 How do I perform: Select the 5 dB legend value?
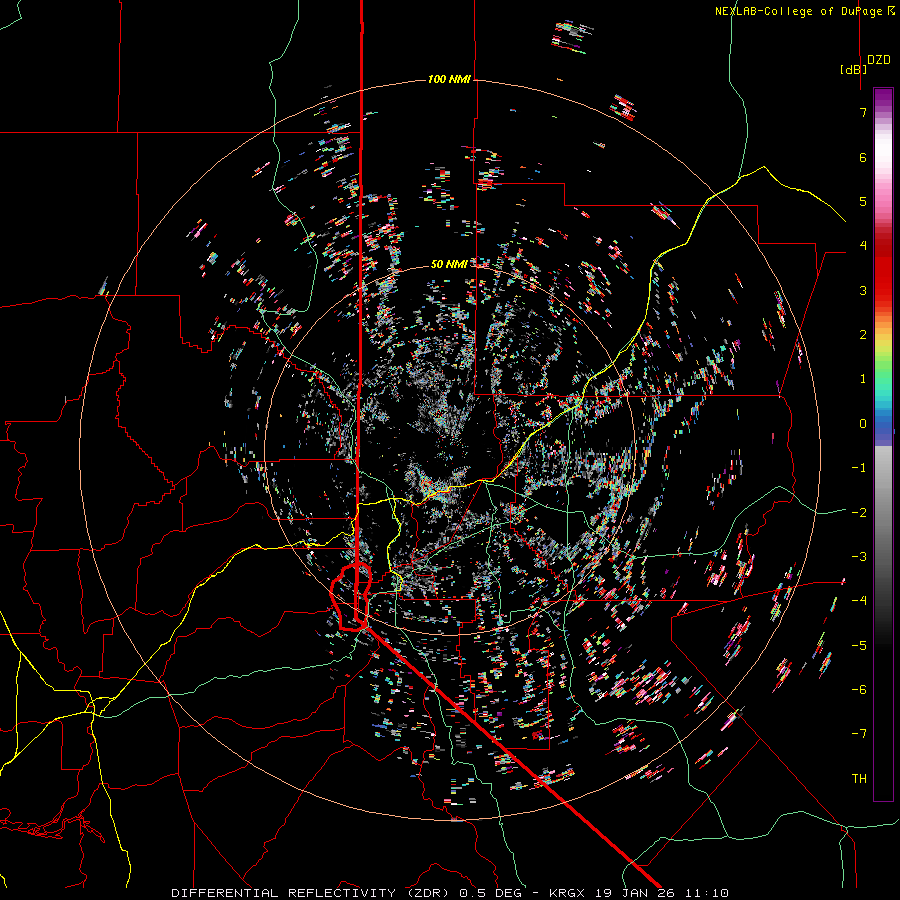point(863,201)
